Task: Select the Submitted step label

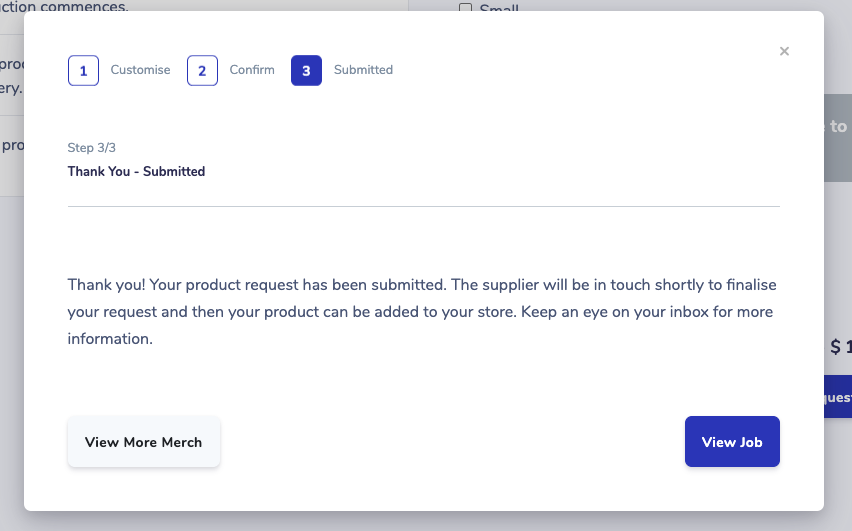Action: tap(363, 70)
